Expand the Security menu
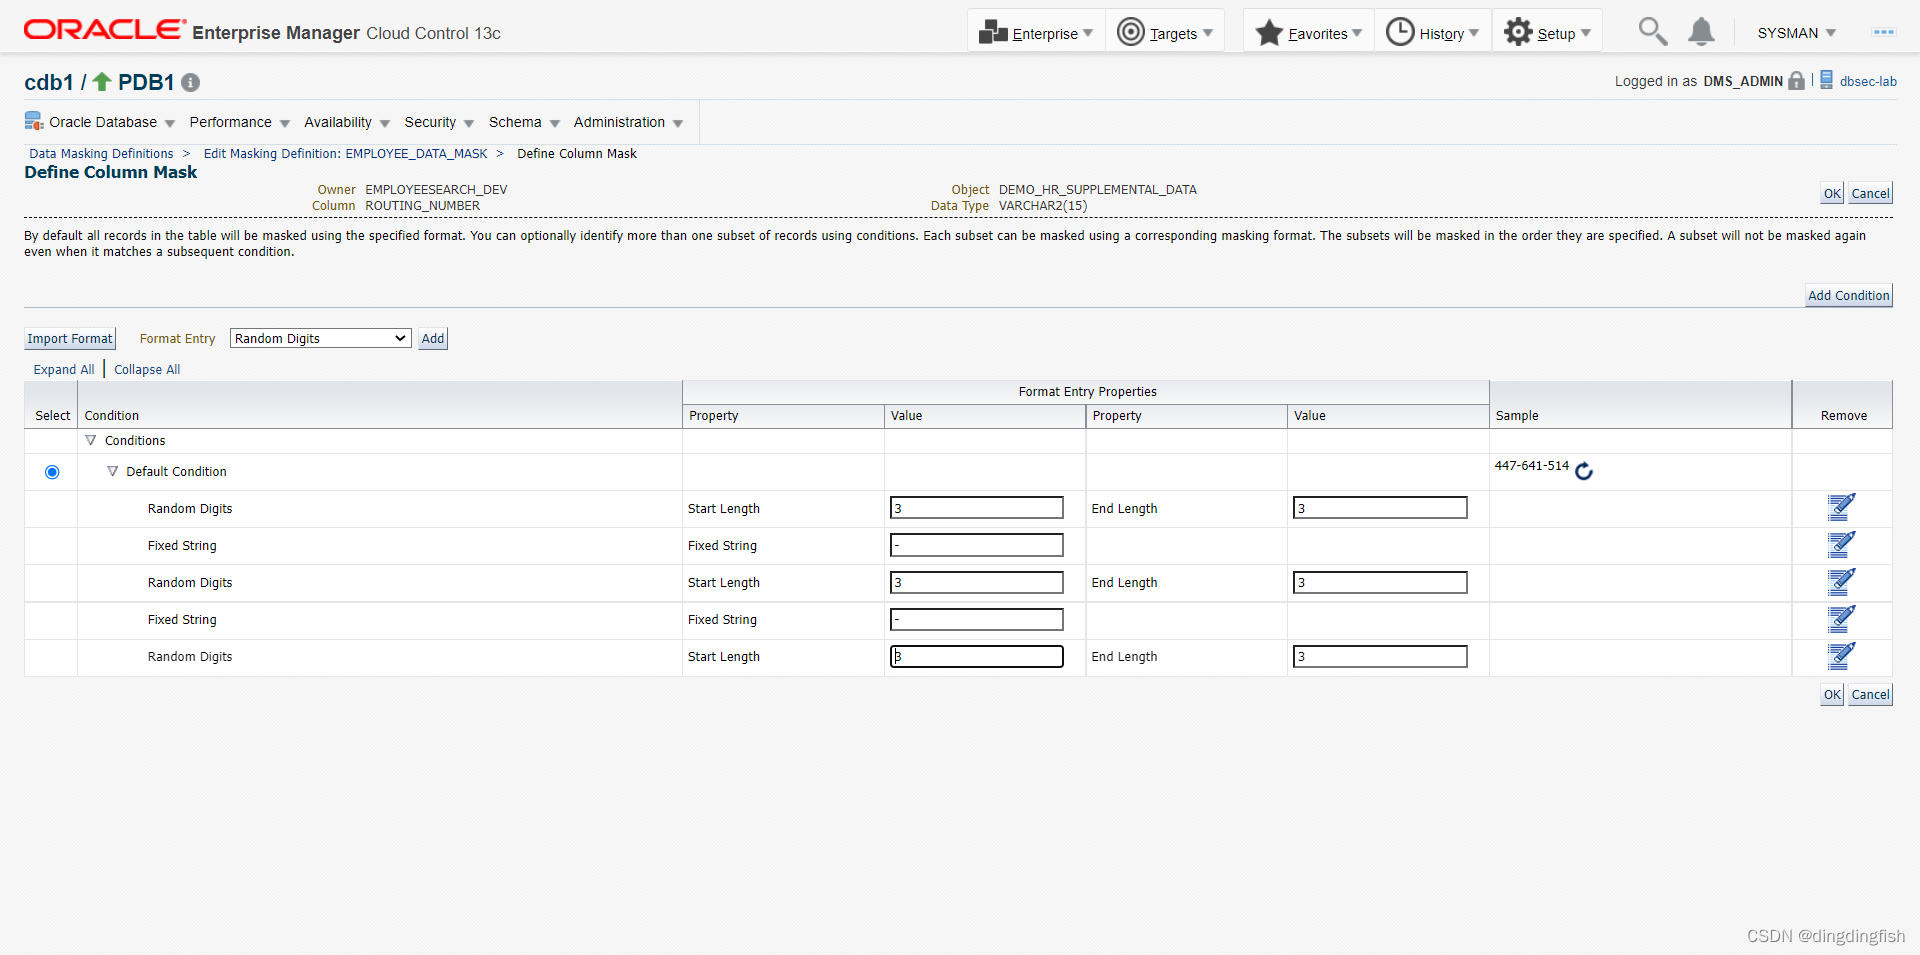The image size is (1920, 955). [439, 122]
